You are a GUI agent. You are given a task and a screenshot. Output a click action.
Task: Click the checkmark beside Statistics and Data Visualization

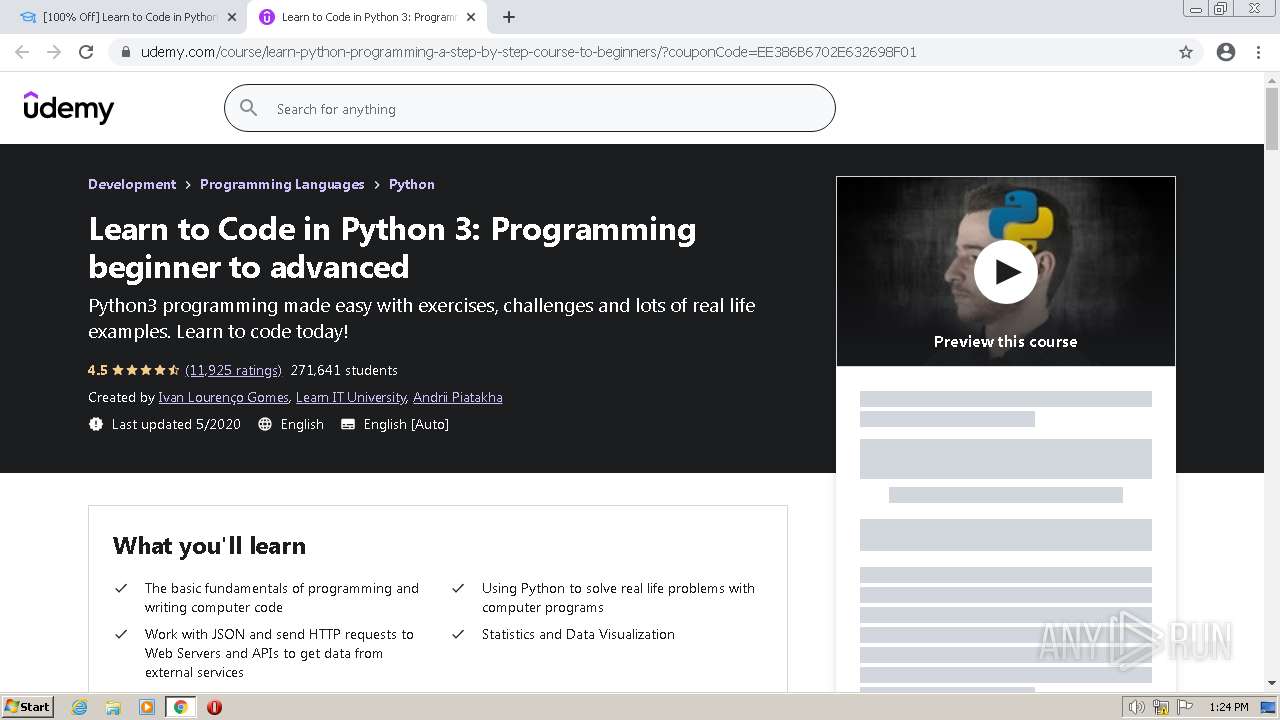[x=458, y=634]
